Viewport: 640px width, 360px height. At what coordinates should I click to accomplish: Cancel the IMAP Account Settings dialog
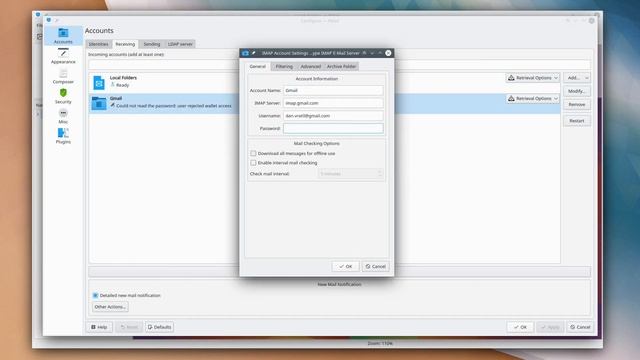[x=376, y=266]
